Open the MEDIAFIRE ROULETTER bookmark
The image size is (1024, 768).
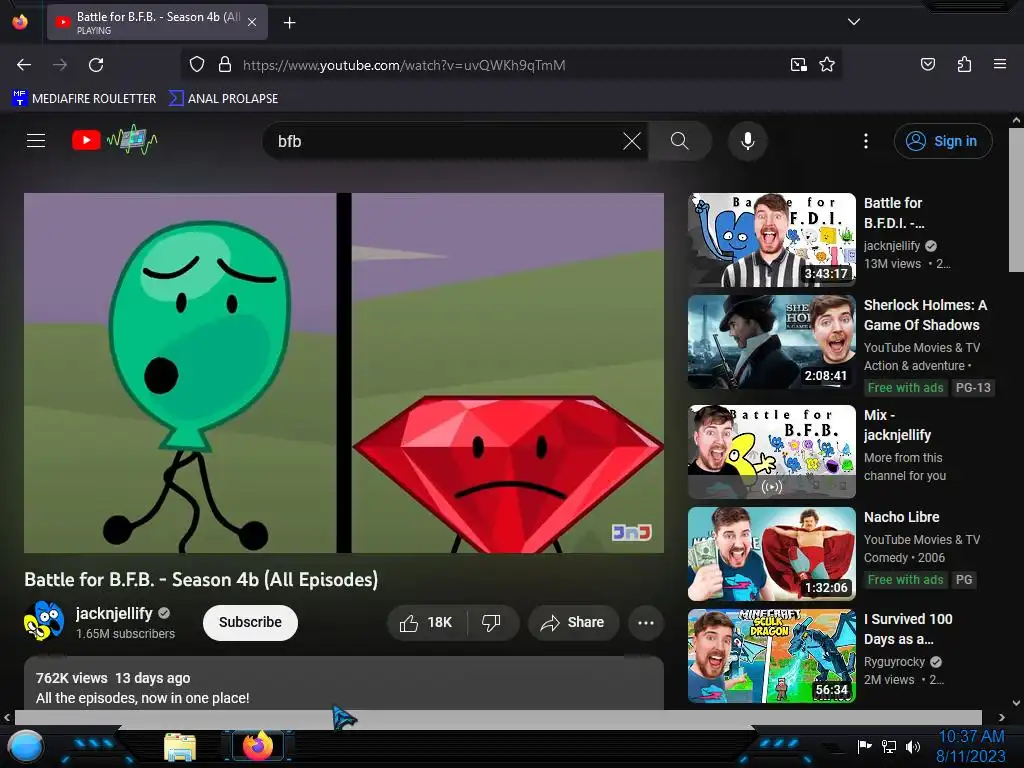(x=84, y=99)
